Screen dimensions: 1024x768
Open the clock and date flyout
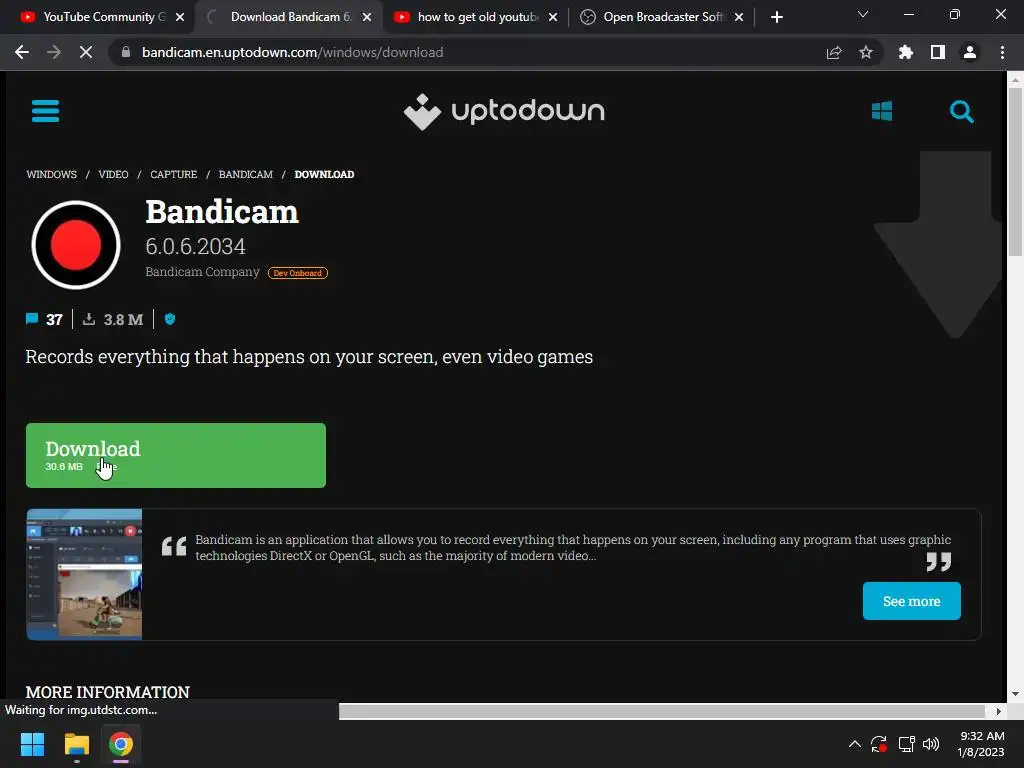coord(981,744)
